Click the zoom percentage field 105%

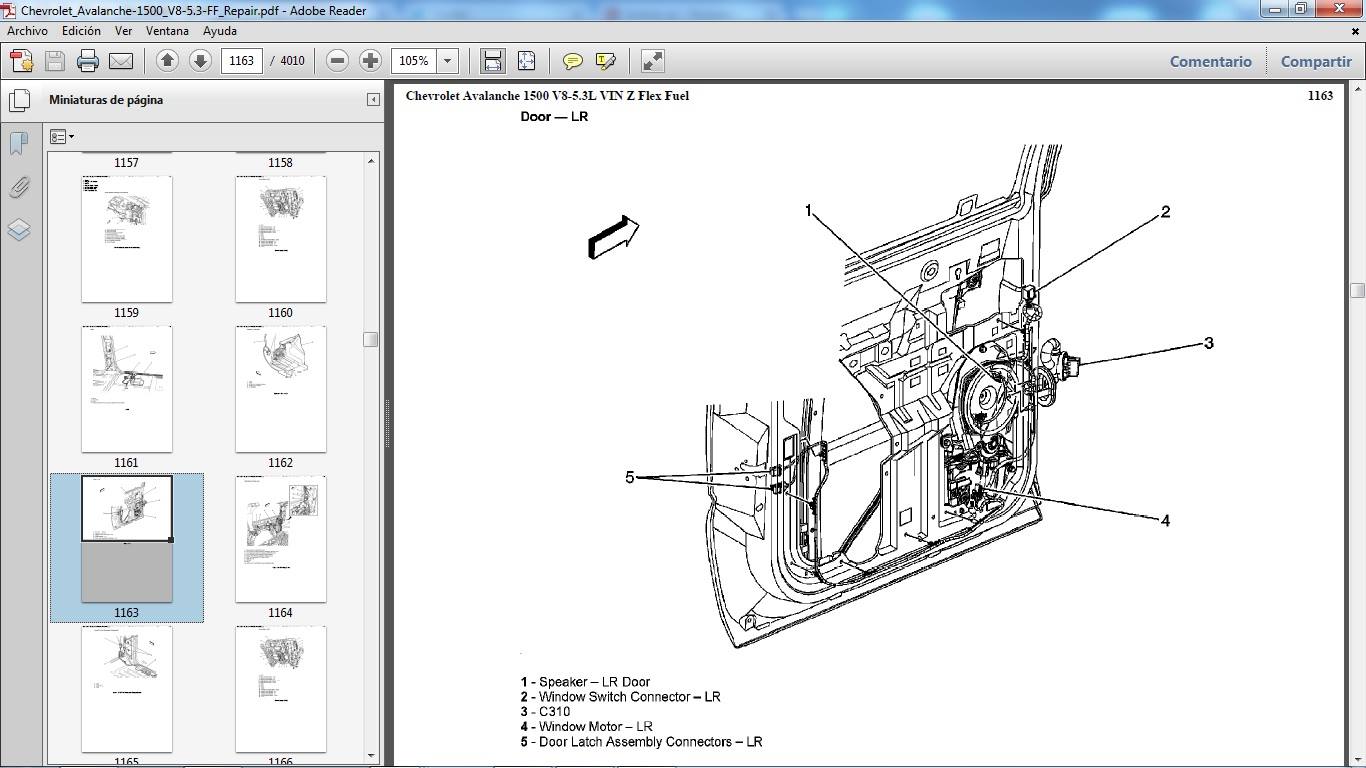414,61
